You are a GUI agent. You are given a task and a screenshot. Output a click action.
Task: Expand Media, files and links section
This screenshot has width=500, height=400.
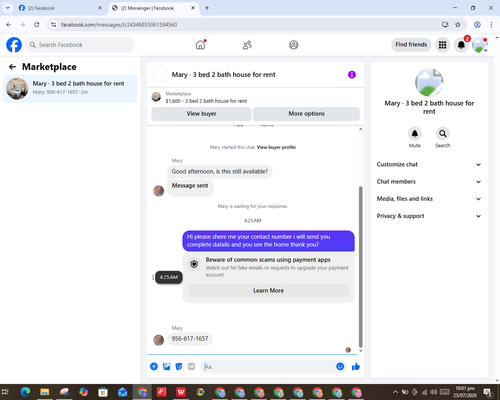429,199
